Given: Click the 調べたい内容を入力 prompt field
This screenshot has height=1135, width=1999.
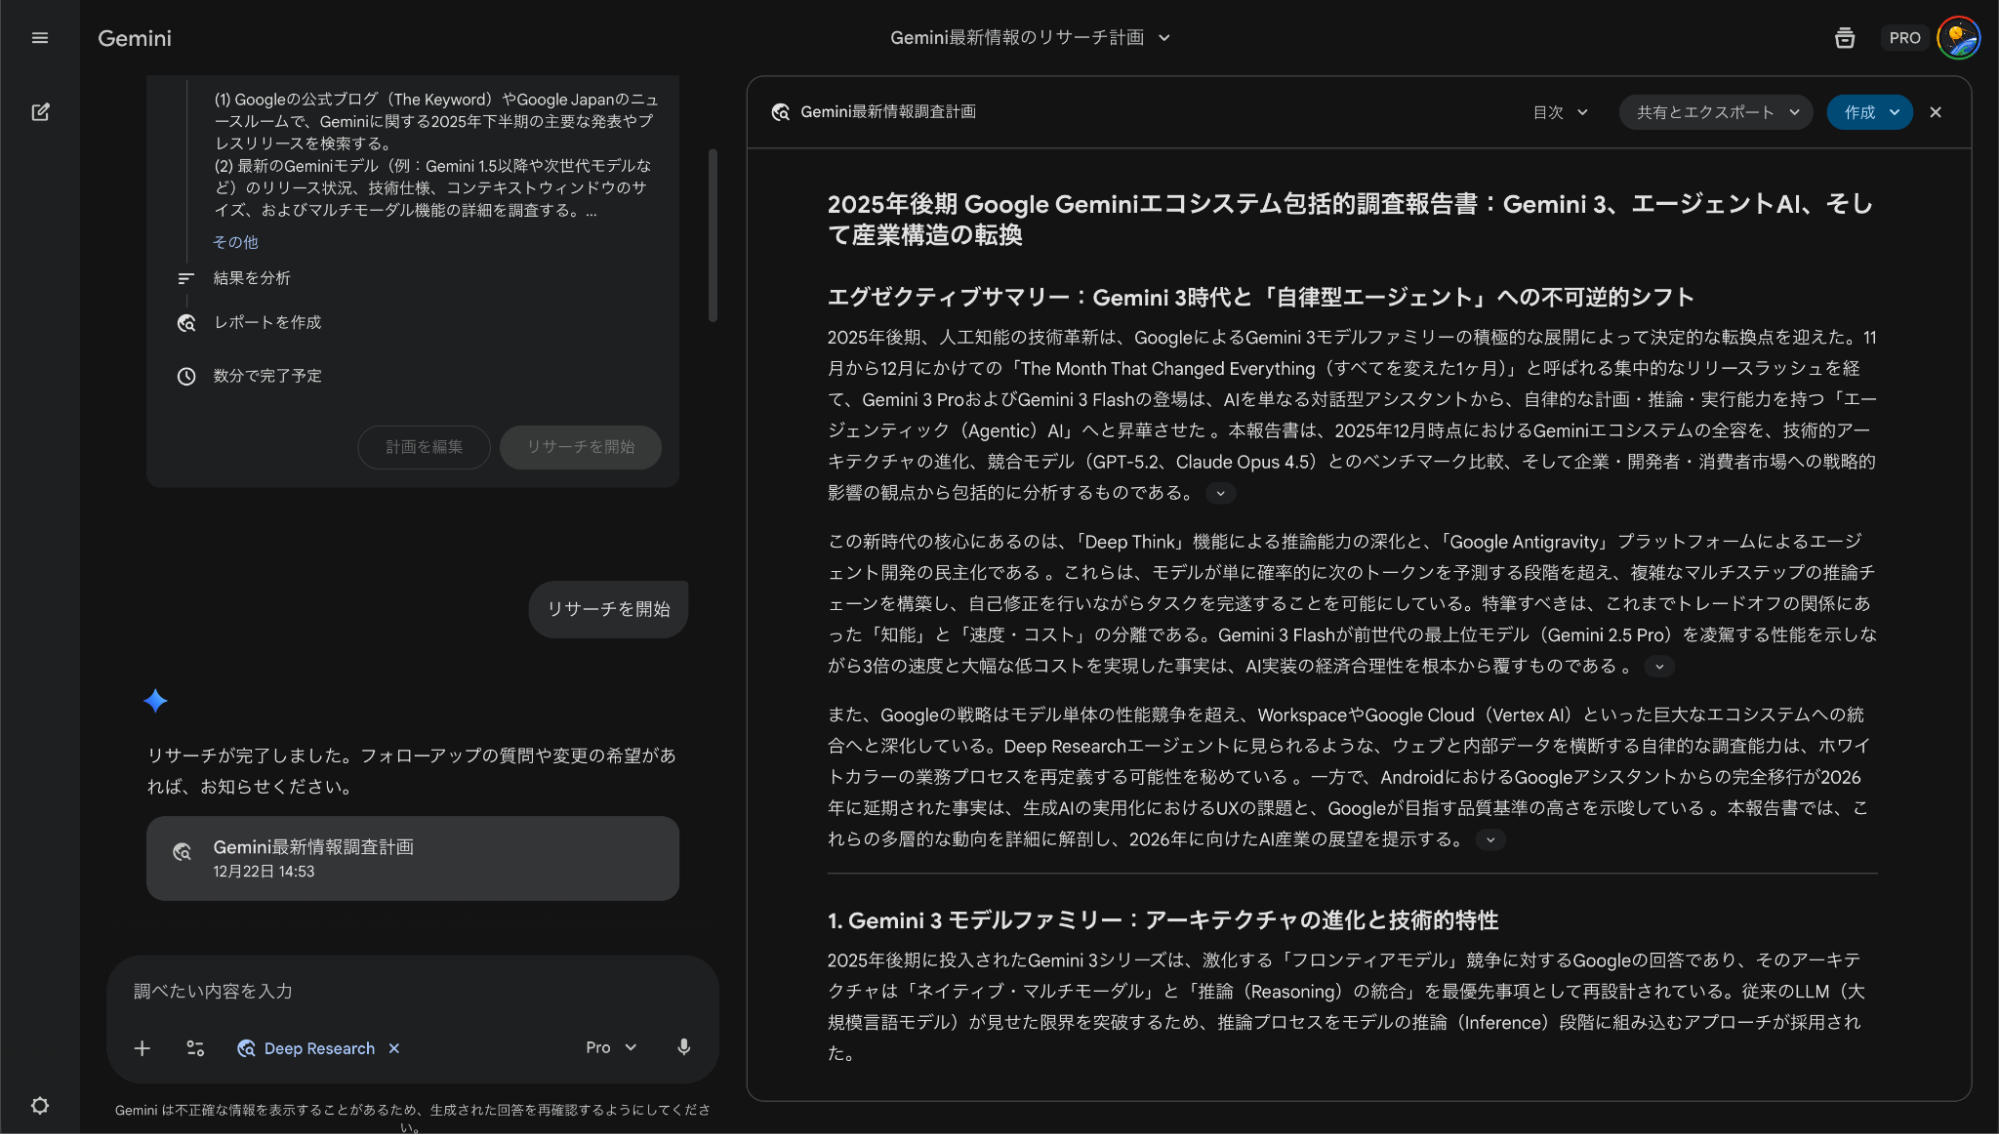Looking at the screenshot, I should coord(300,991).
